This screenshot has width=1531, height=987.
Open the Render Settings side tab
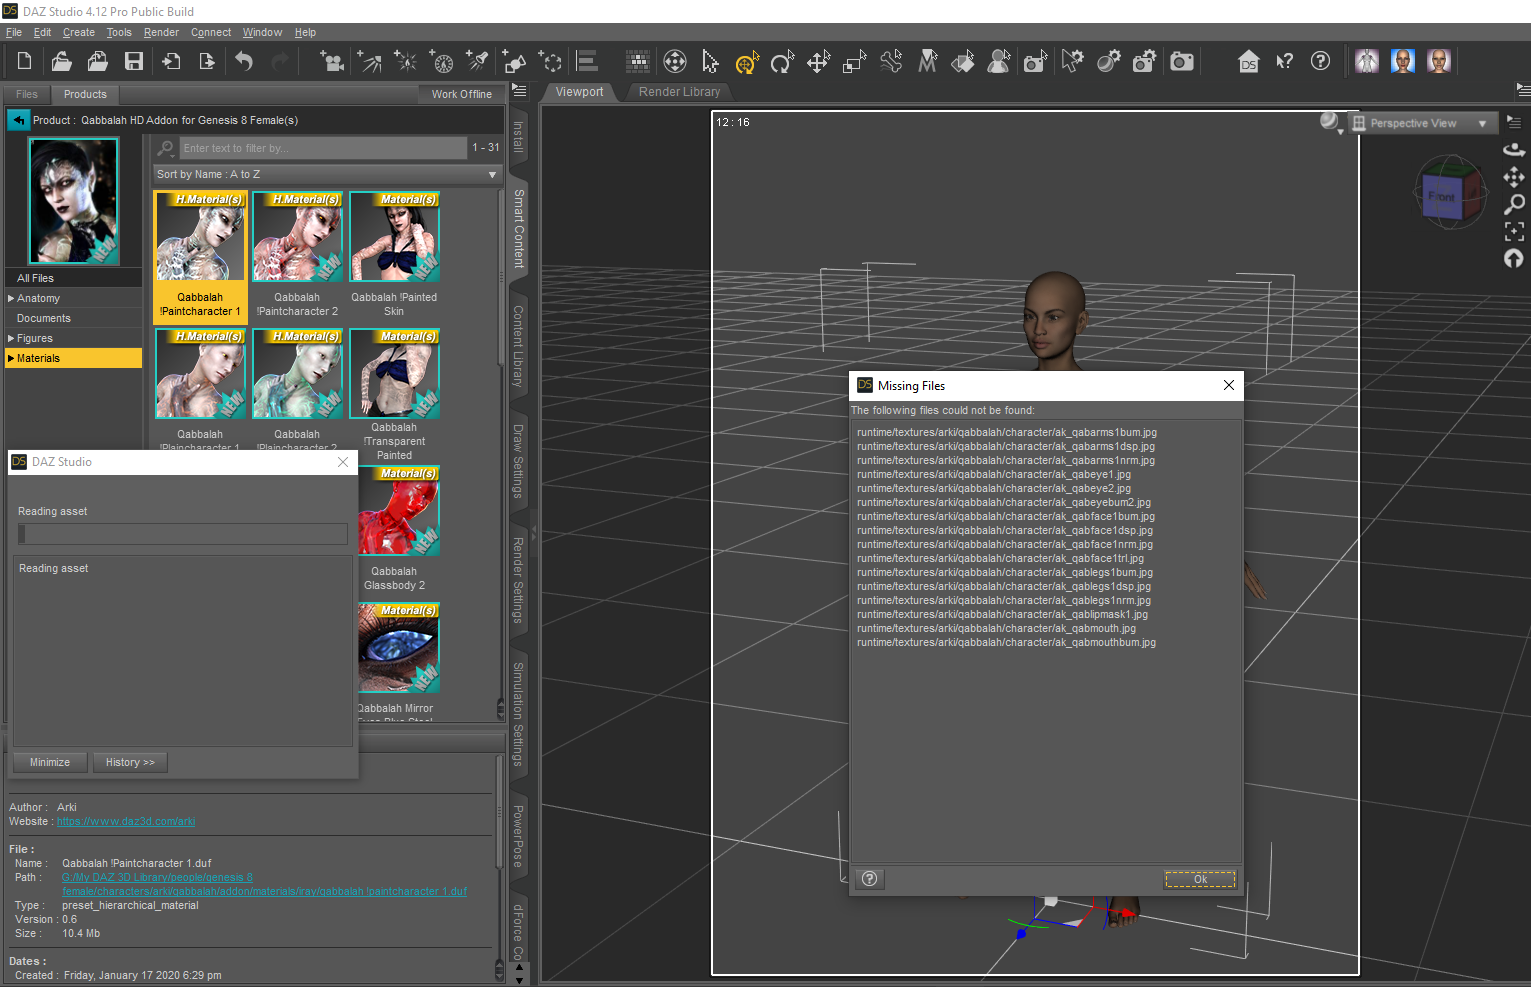click(x=518, y=580)
